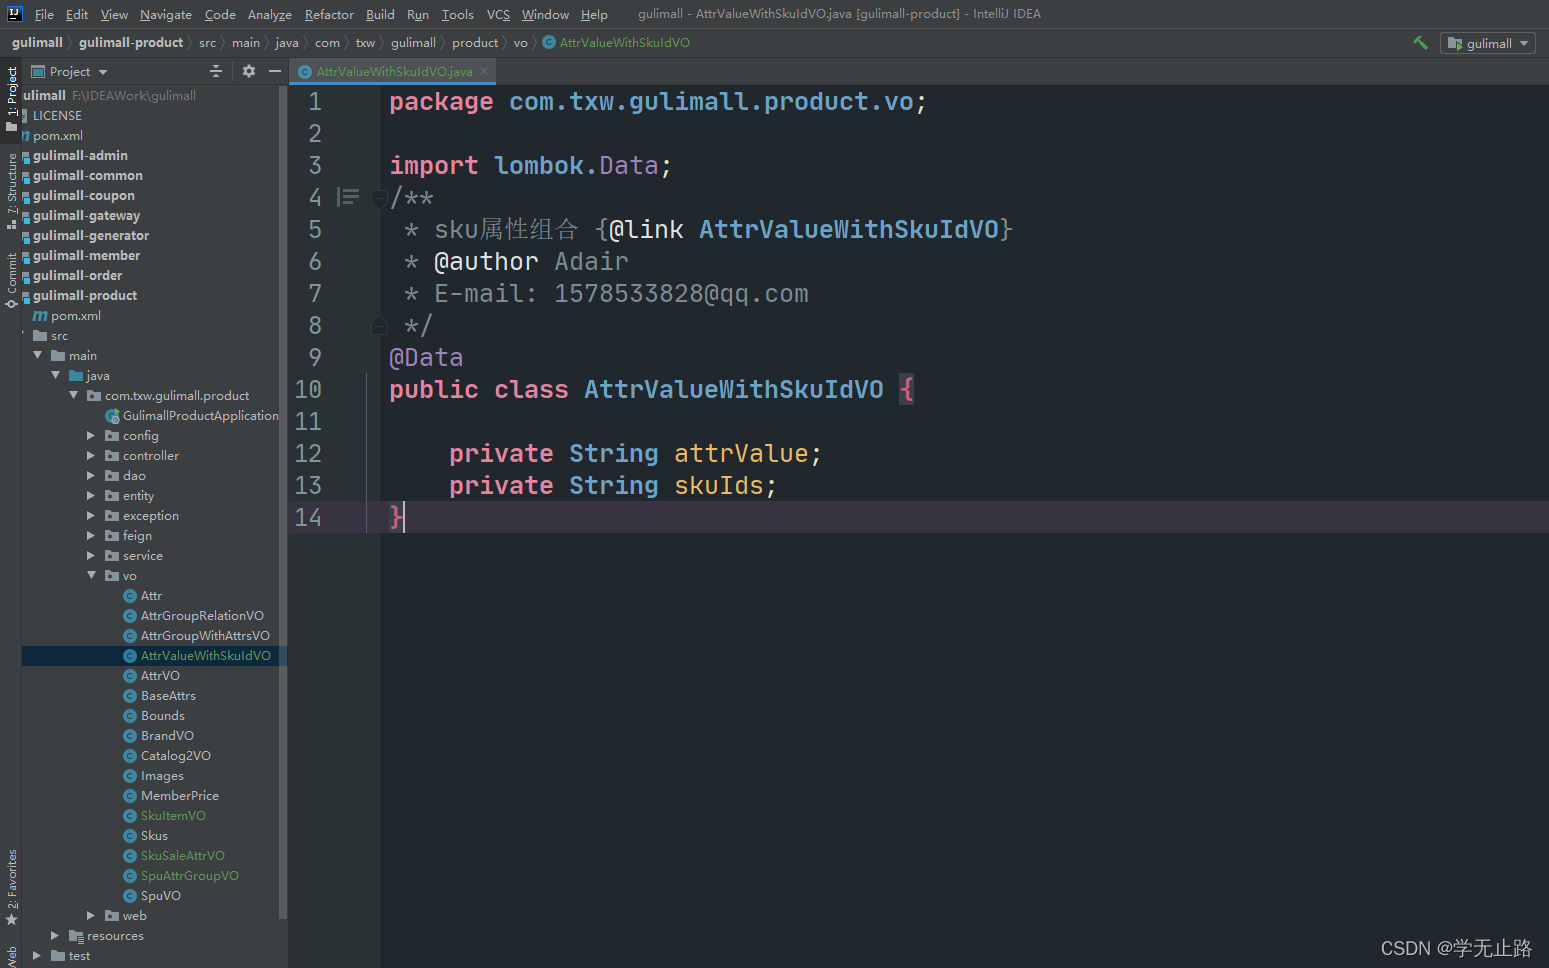This screenshot has width=1549, height=968.
Task: Click the SkuSaleAttrVO class icon
Action: tap(130, 855)
